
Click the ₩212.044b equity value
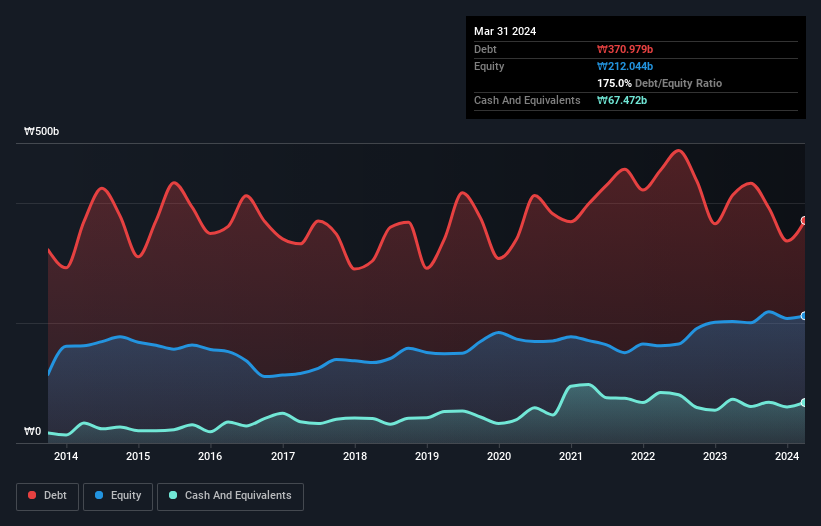(x=625, y=66)
